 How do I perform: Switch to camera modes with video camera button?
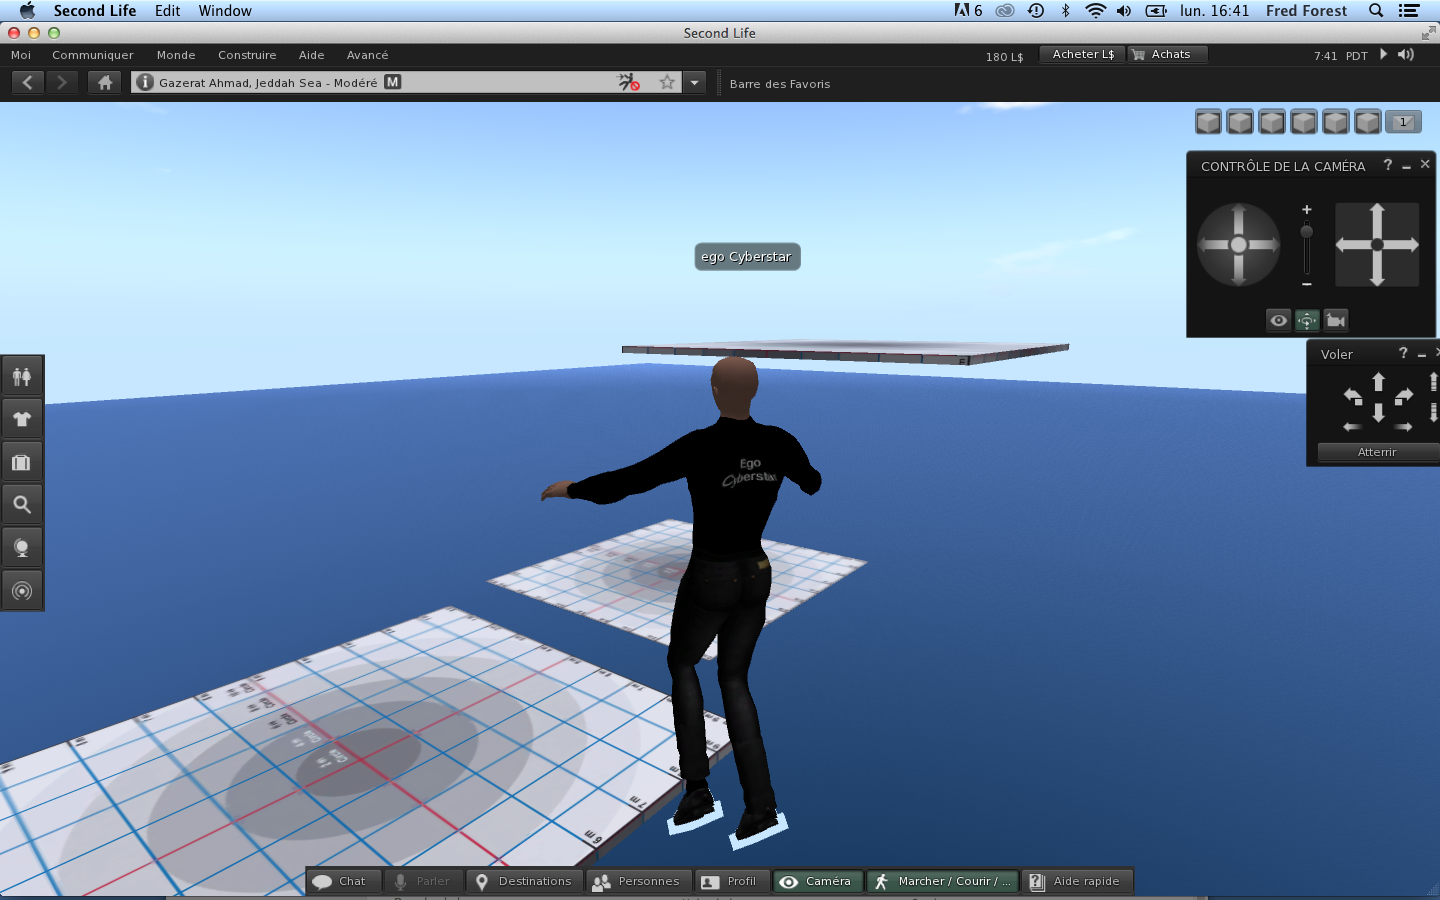[1336, 320]
